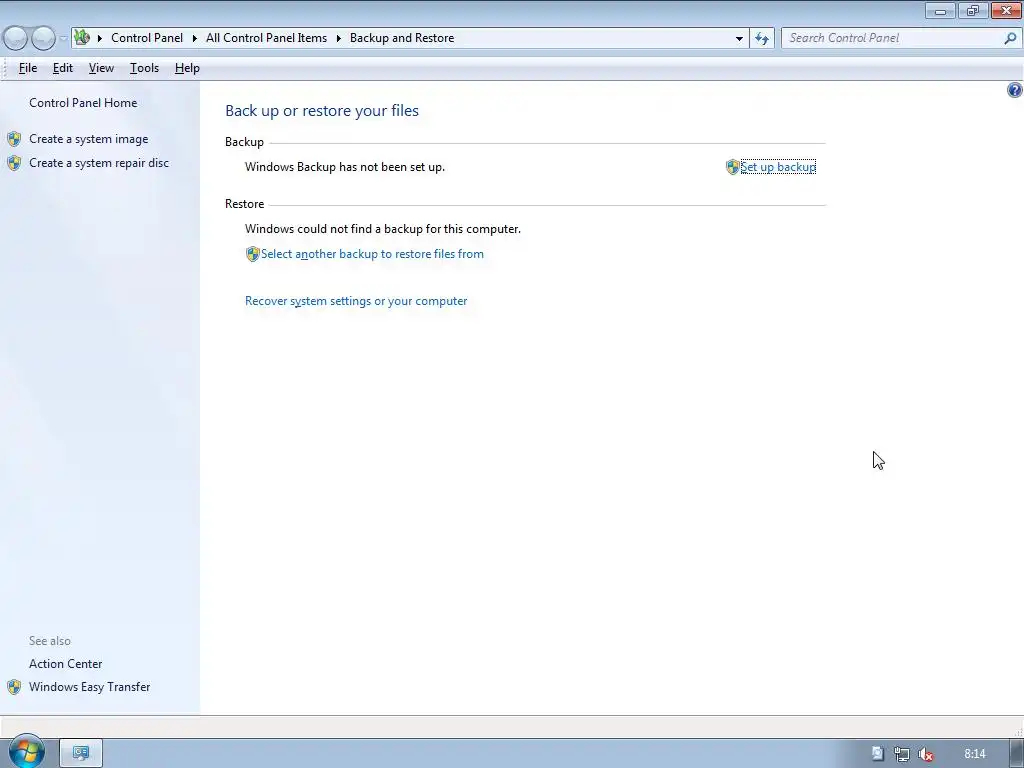This screenshot has width=1024, height=768.
Task: Click the Control Panel taskbar button
Action: (x=81, y=753)
